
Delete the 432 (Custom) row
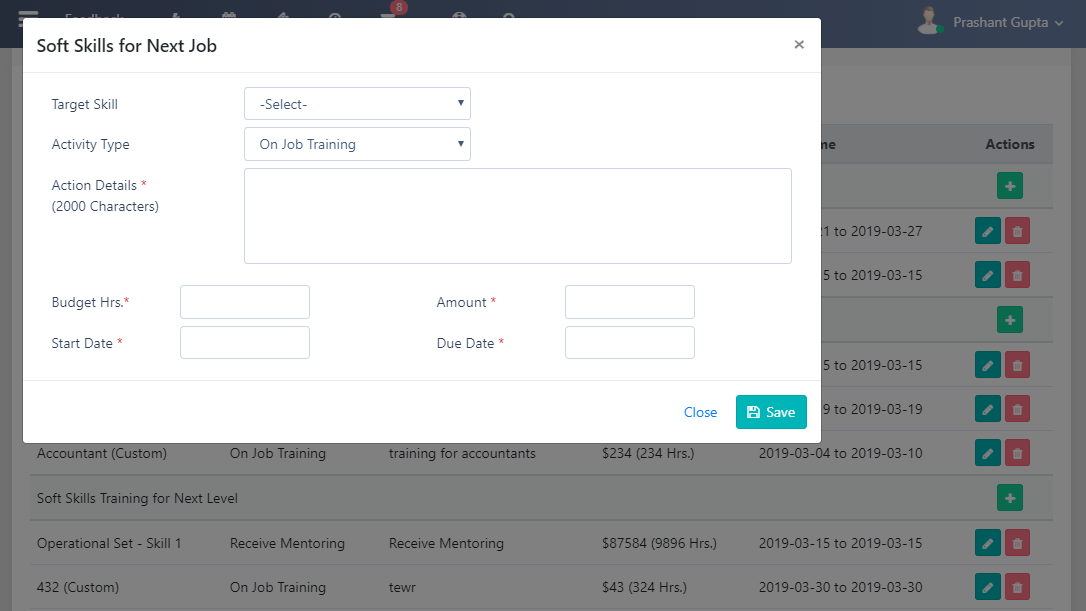click(1017, 587)
